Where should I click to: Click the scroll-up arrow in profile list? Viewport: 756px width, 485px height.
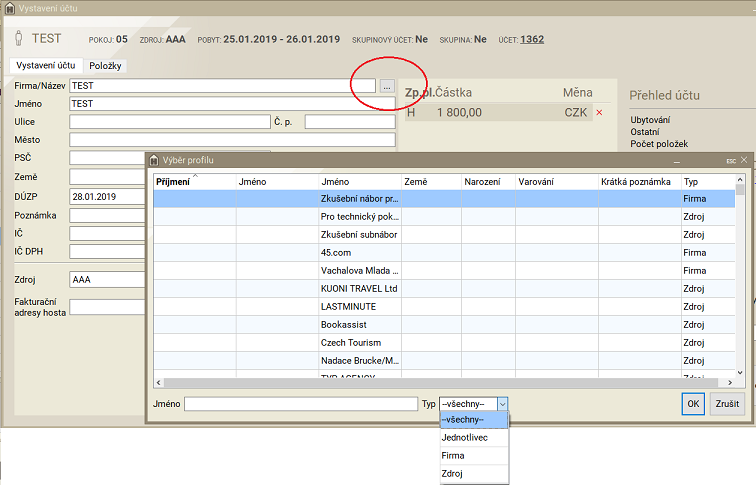[x=740, y=180]
